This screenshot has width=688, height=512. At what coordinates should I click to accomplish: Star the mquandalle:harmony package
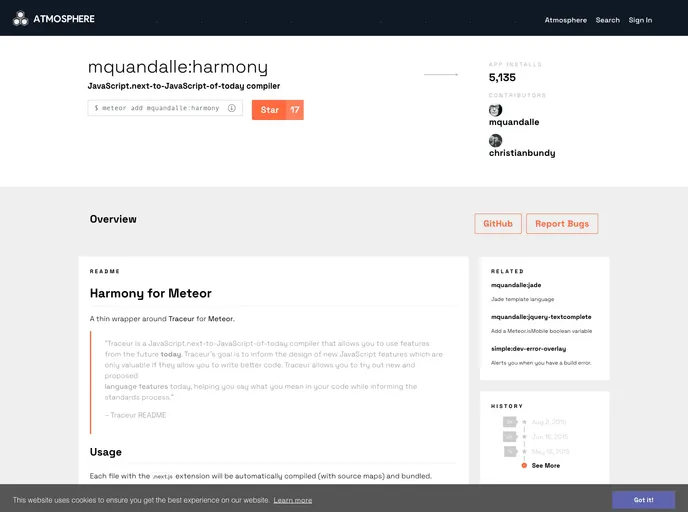[270, 110]
